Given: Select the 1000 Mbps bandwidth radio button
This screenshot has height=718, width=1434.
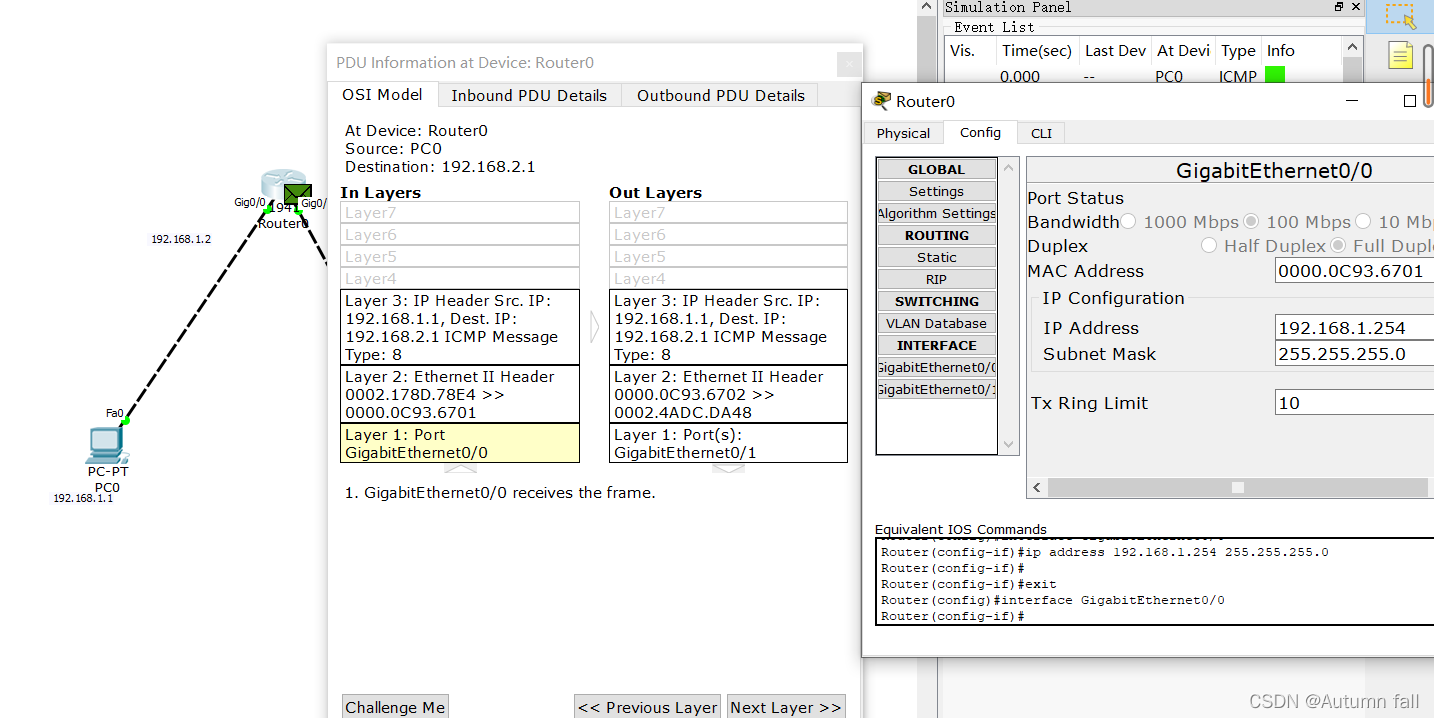Looking at the screenshot, I should (x=1128, y=222).
